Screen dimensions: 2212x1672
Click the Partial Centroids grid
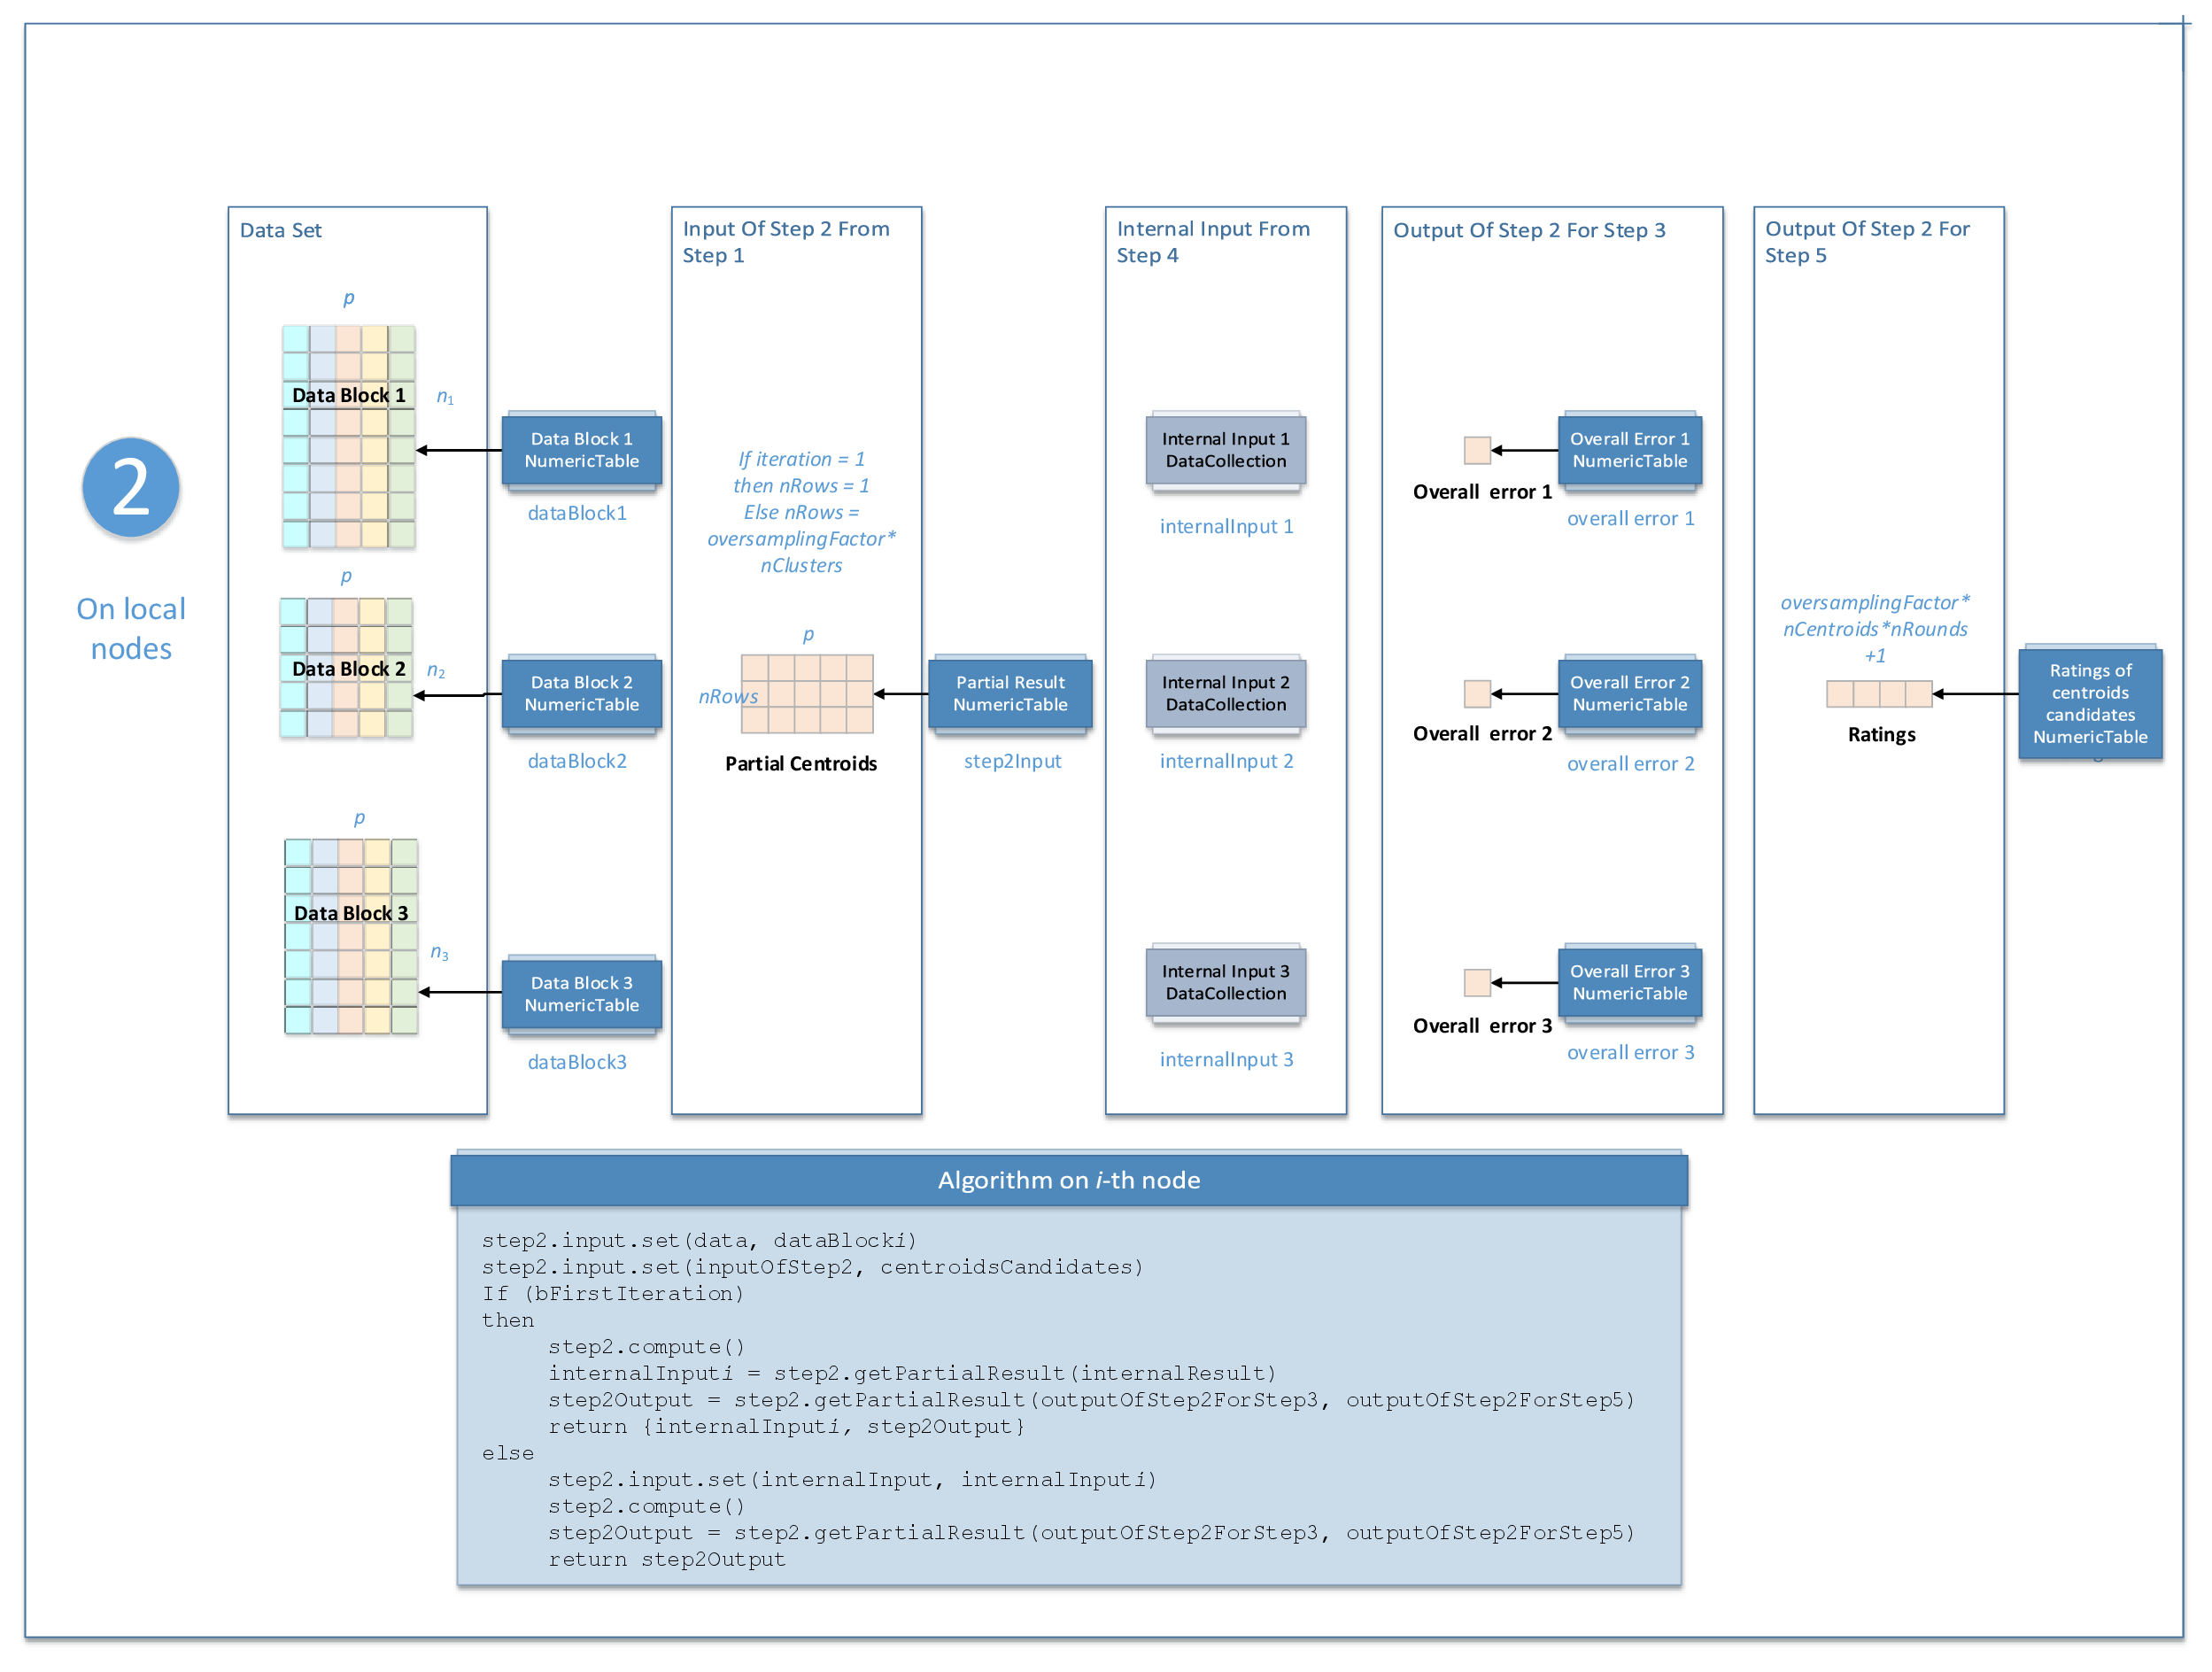[x=807, y=694]
